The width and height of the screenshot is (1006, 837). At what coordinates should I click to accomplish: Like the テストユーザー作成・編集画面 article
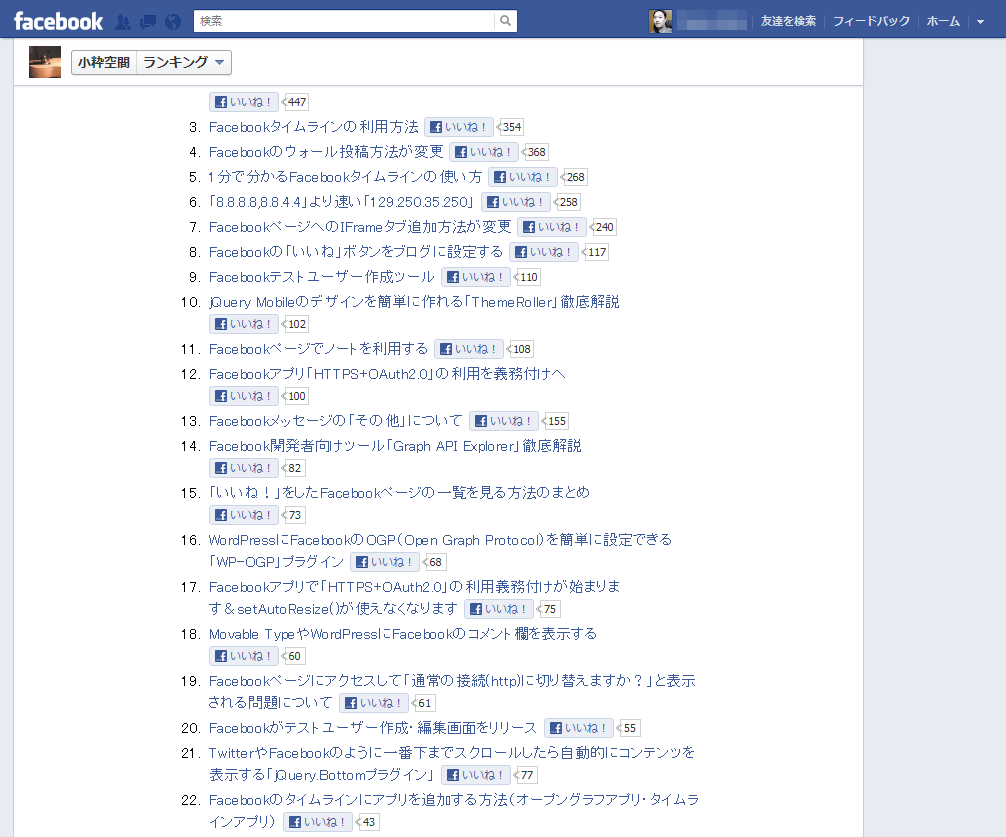tap(579, 728)
